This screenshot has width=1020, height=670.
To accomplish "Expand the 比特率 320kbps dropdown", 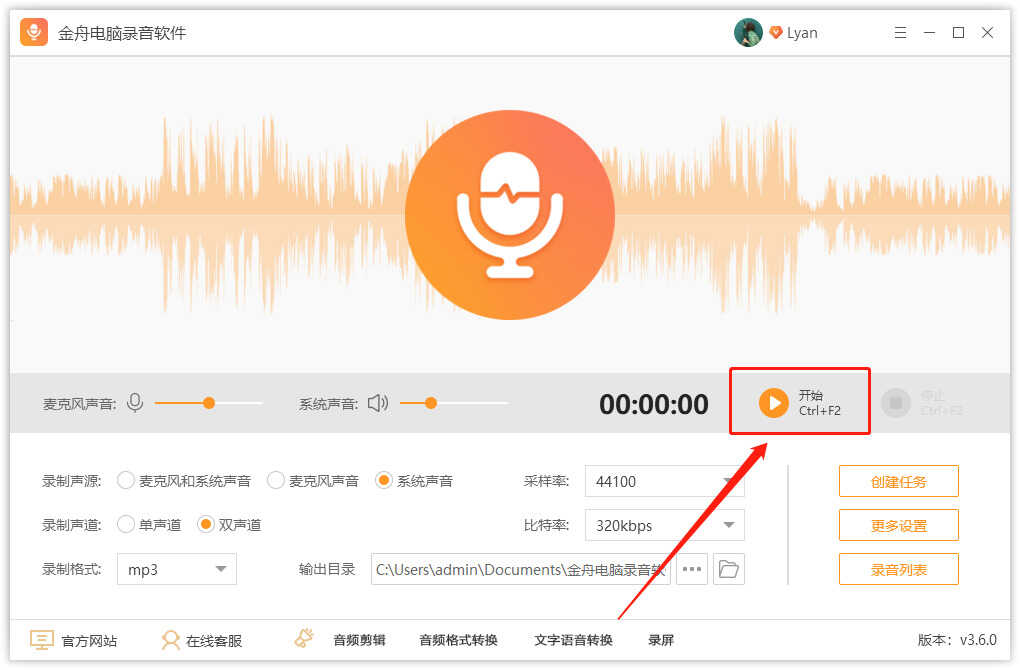I will pyautogui.click(x=664, y=525).
